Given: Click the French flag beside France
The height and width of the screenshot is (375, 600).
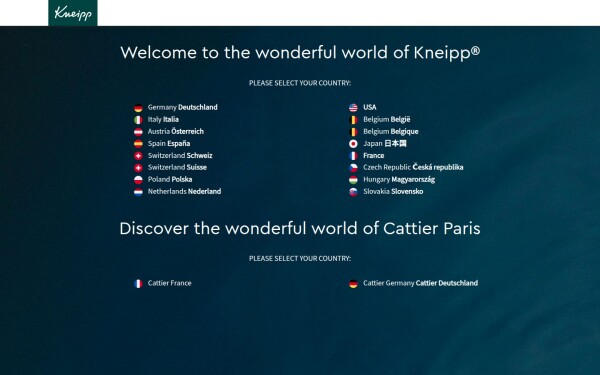Looking at the screenshot, I should point(353,156).
